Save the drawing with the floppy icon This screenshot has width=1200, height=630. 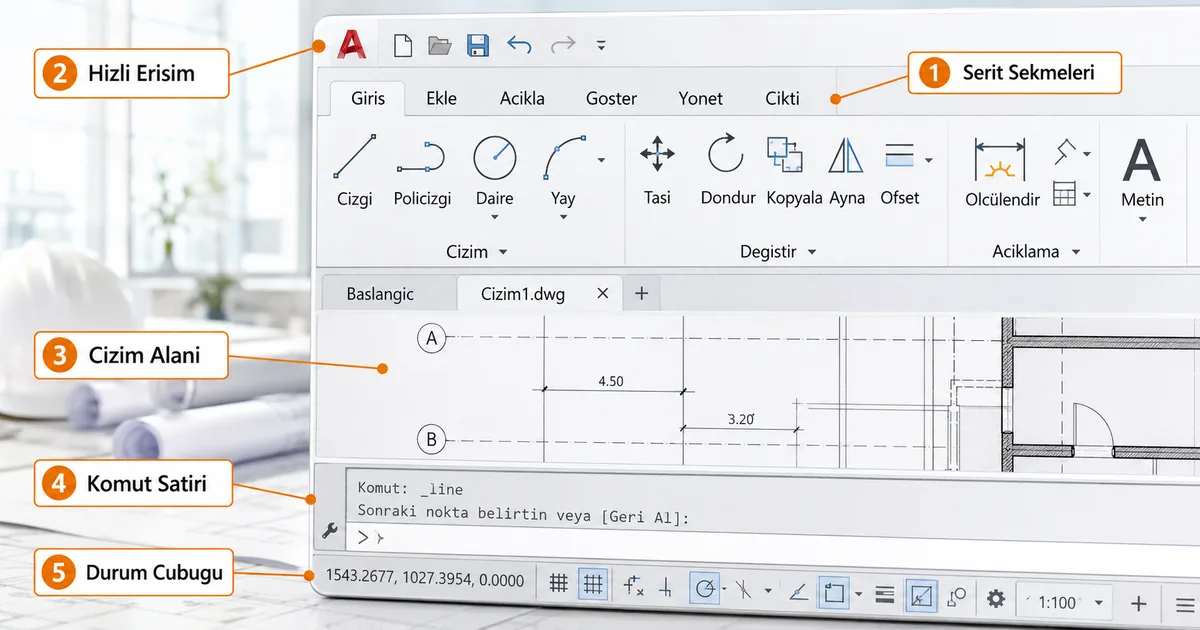478,45
